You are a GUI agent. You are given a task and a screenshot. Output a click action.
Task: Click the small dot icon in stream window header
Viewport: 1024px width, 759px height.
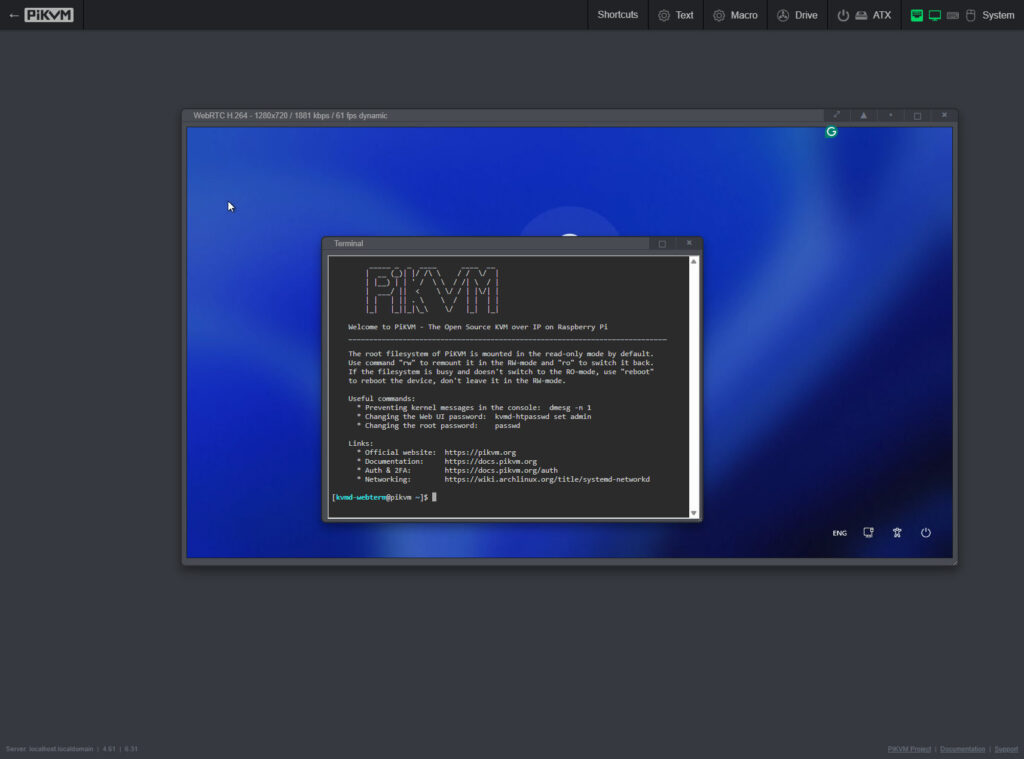[891, 115]
